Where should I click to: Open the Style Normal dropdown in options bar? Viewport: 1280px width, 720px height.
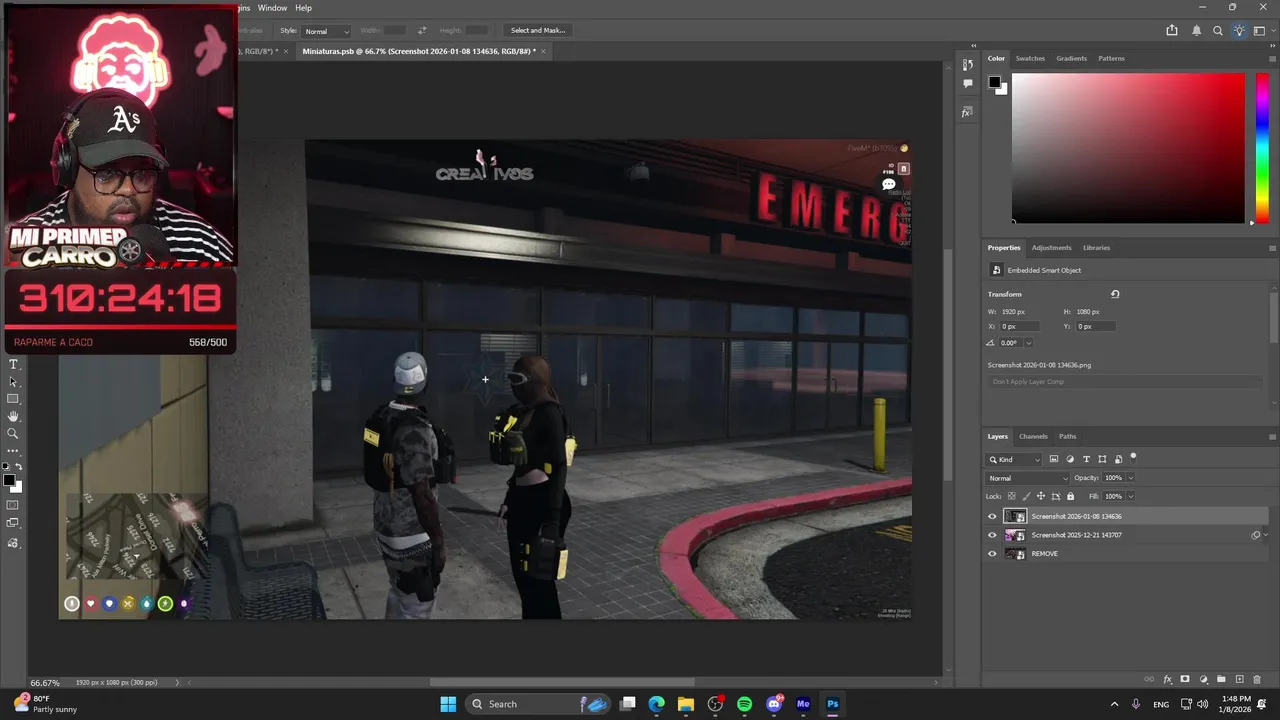pos(326,31)
